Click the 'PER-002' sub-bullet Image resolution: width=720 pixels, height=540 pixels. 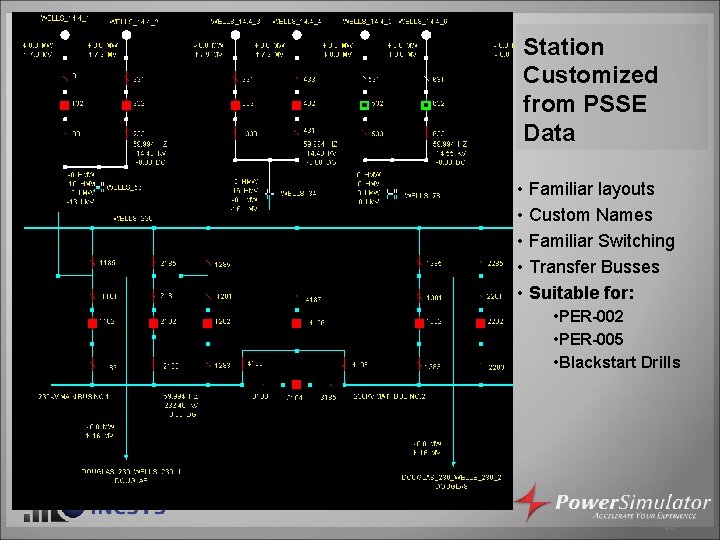[591, 316]
